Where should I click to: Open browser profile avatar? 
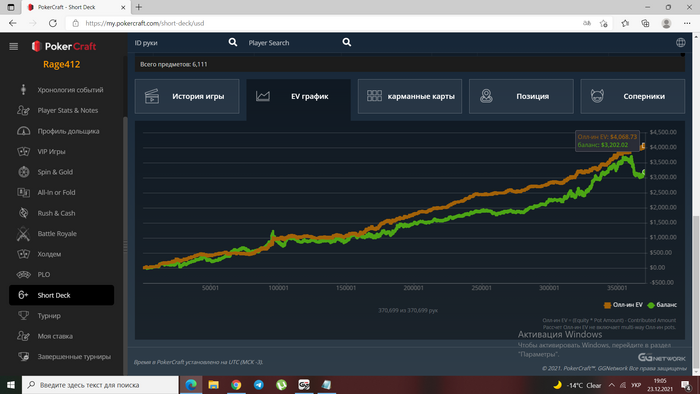pos(666,23)
